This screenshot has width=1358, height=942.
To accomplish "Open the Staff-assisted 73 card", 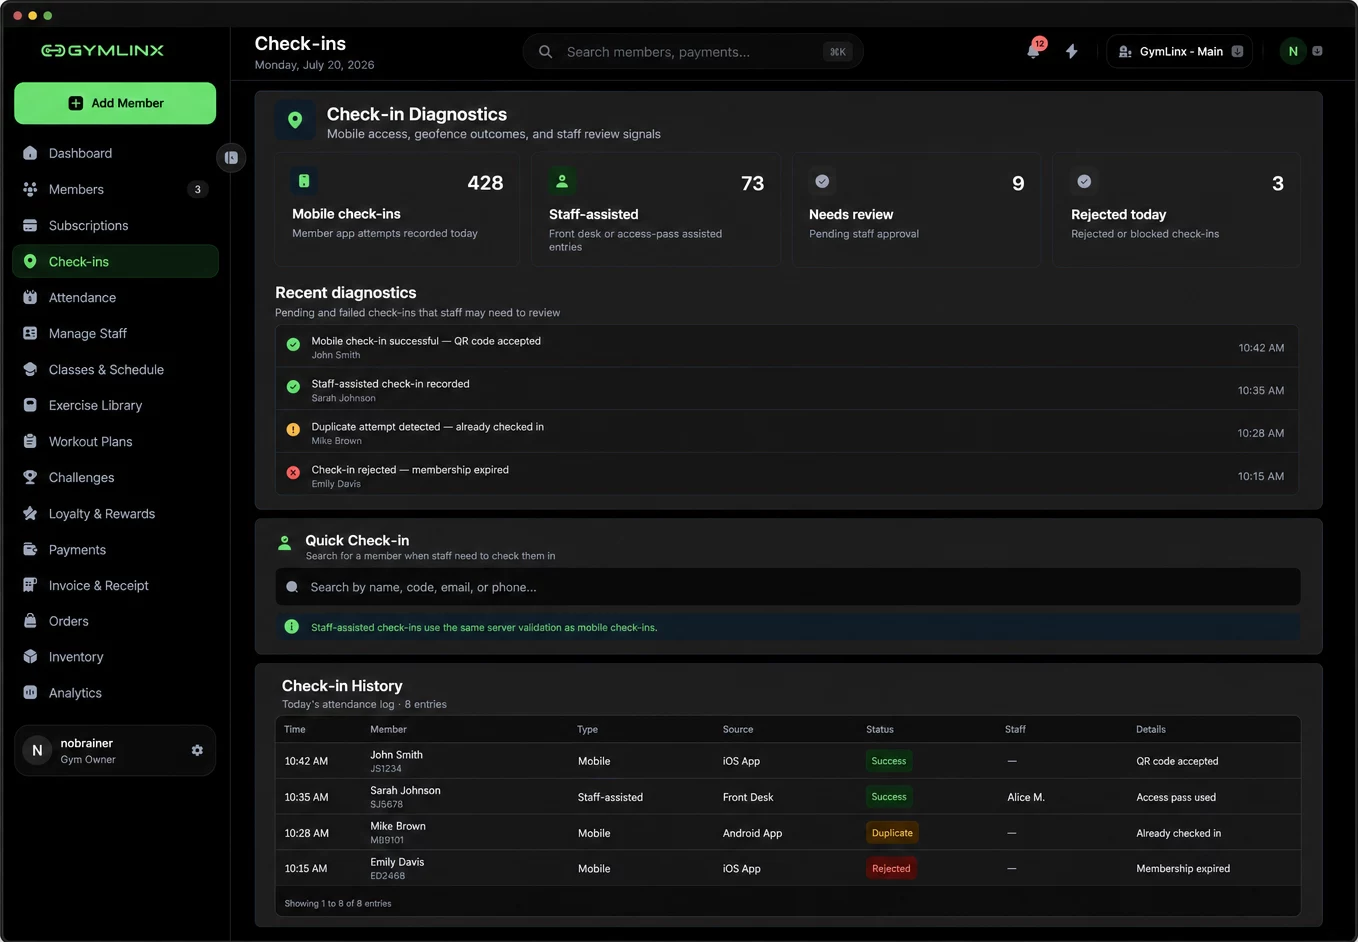I will tap(656, 209).
